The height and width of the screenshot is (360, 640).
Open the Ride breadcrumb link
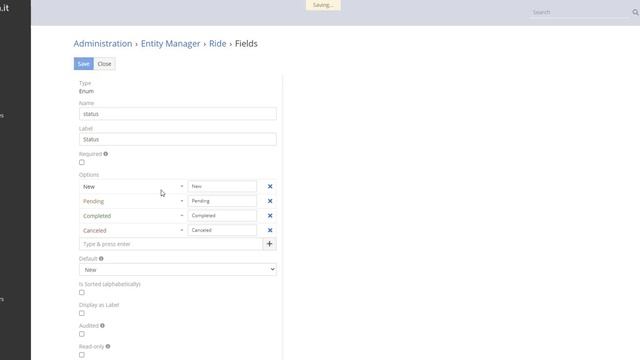[218, 44]
